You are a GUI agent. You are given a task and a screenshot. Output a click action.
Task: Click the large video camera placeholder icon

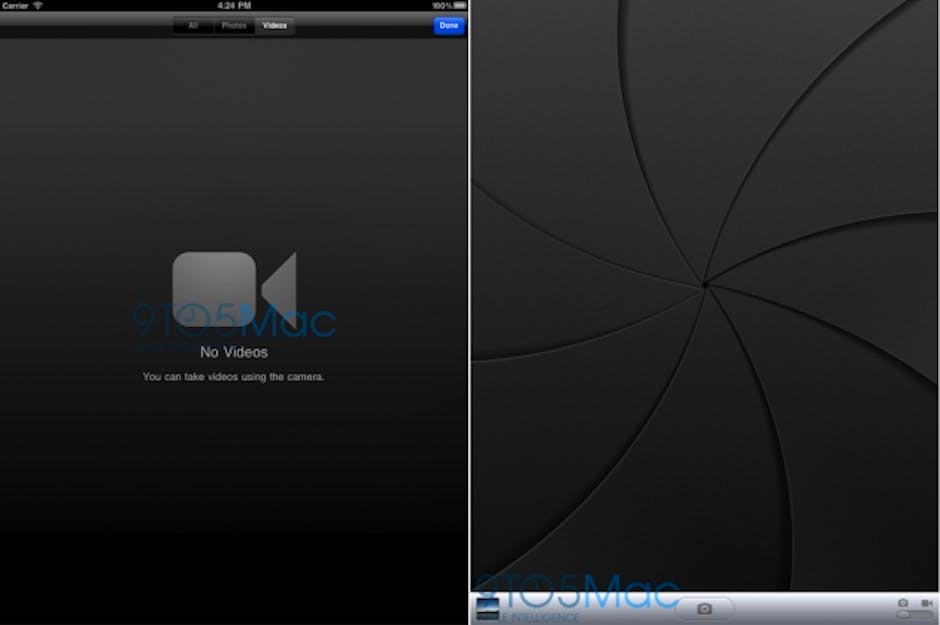pos(234,289)
